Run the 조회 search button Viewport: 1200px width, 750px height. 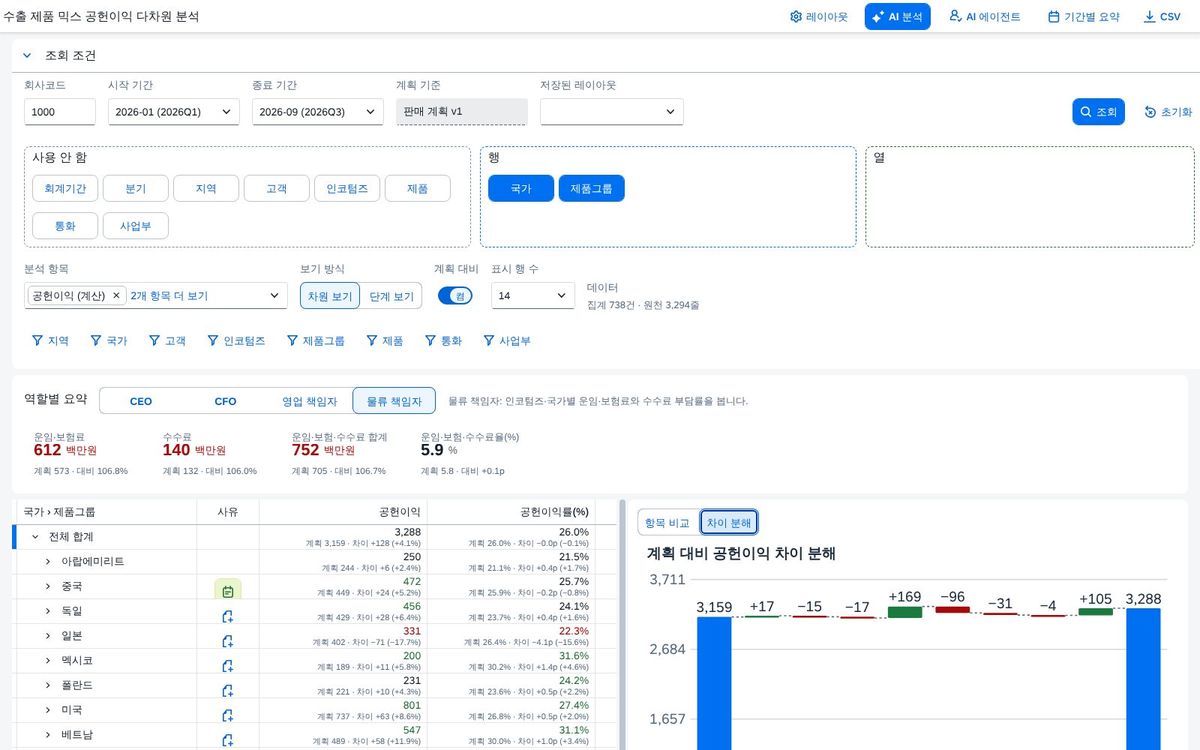pos(1099,112)
